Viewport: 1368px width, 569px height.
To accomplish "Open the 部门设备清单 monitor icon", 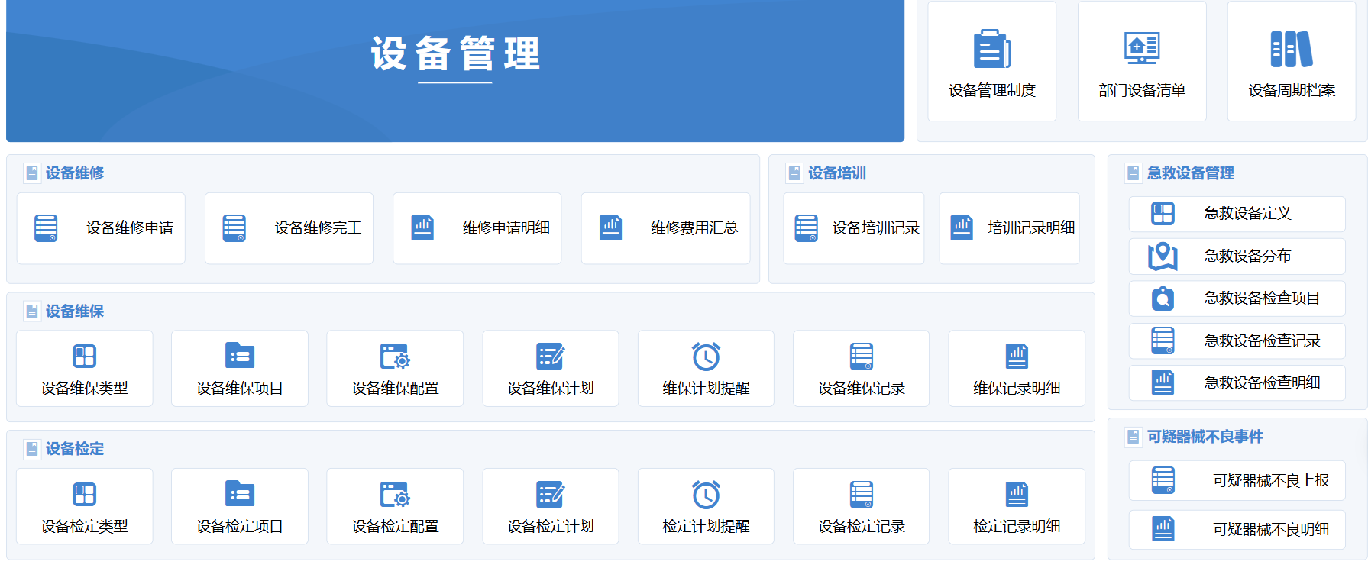I will click(x=1142, y=49).
